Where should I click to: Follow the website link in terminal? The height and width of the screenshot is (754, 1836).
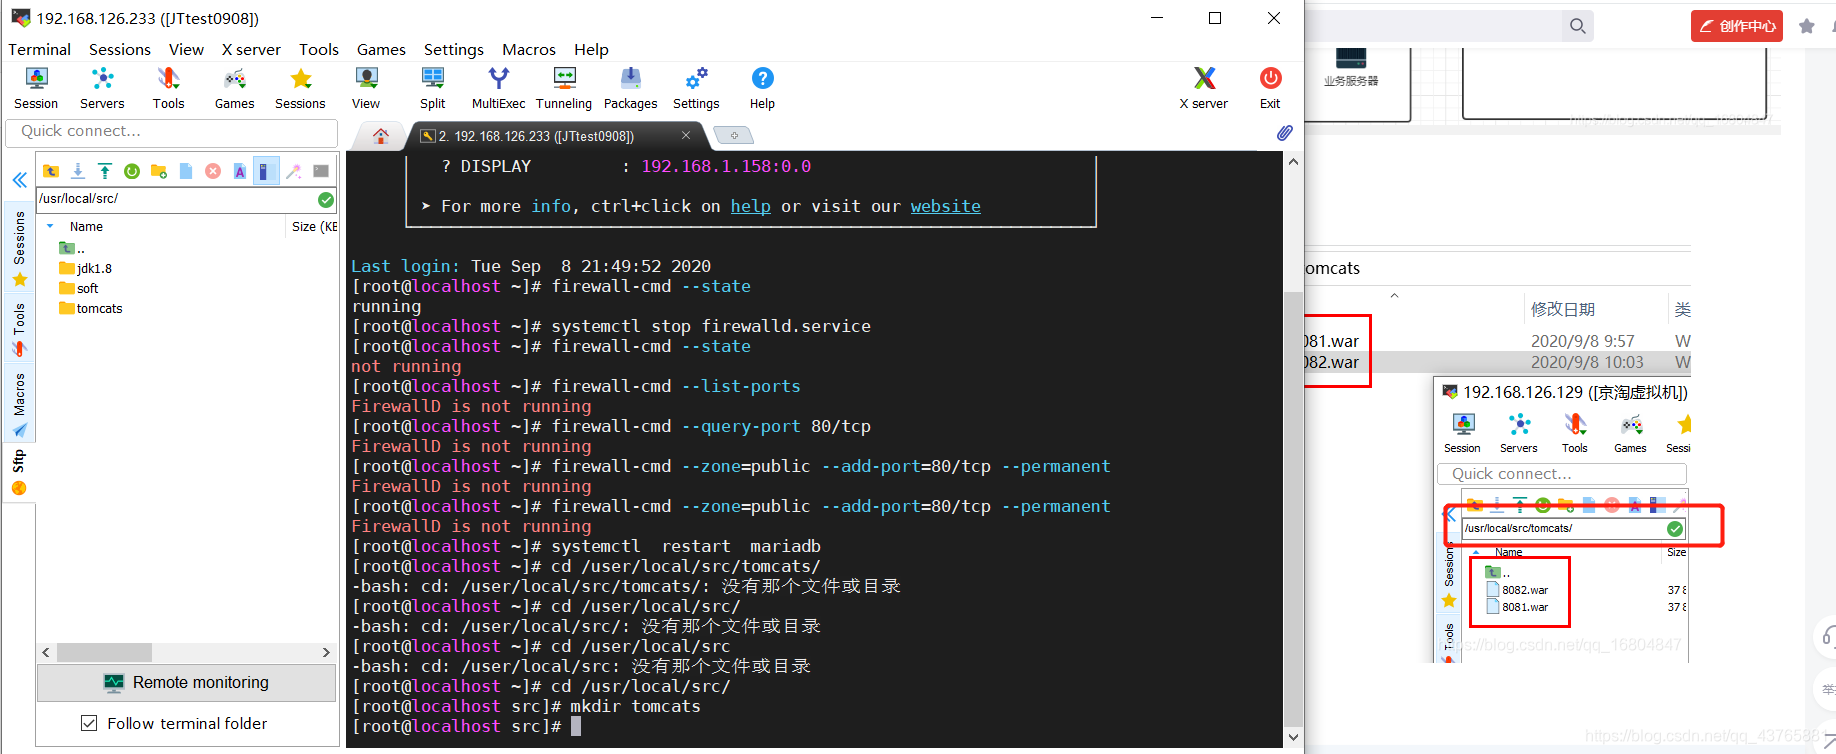pyautogui.click(x=945, y=206)
